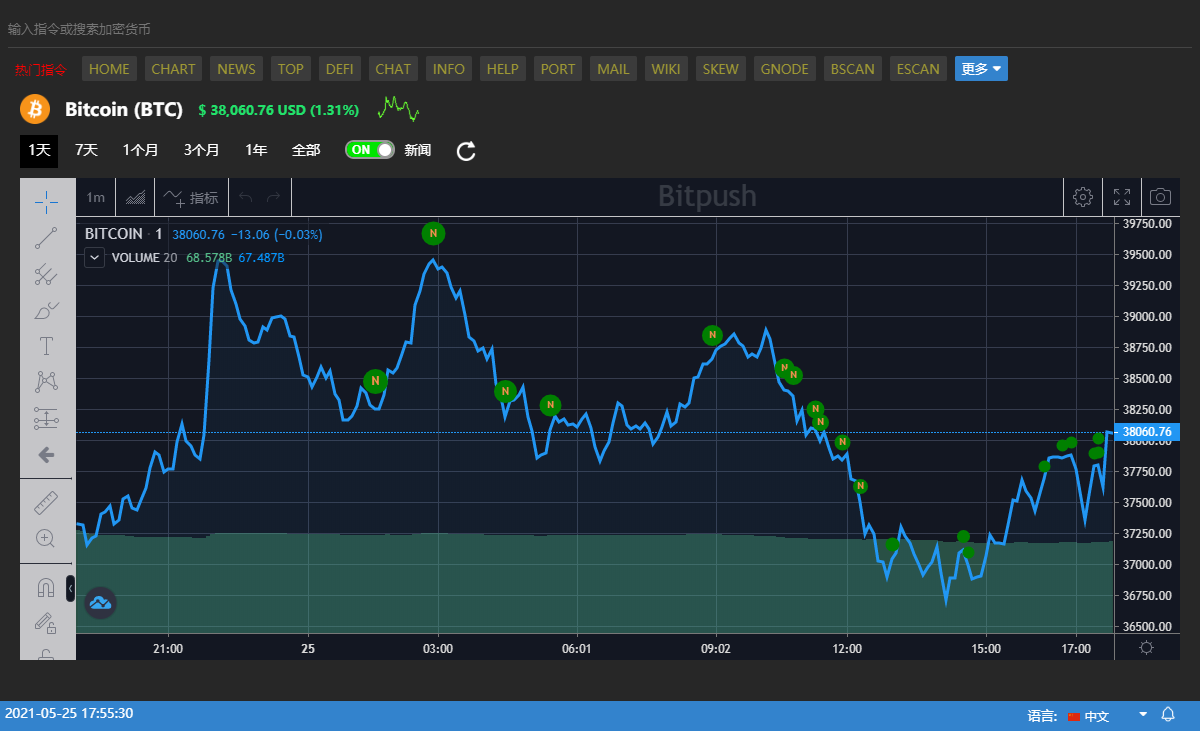This screenshot has width=1200, height=731.
Task: Activate the zoom-in magnifier tool
Action: pos(46,538)
